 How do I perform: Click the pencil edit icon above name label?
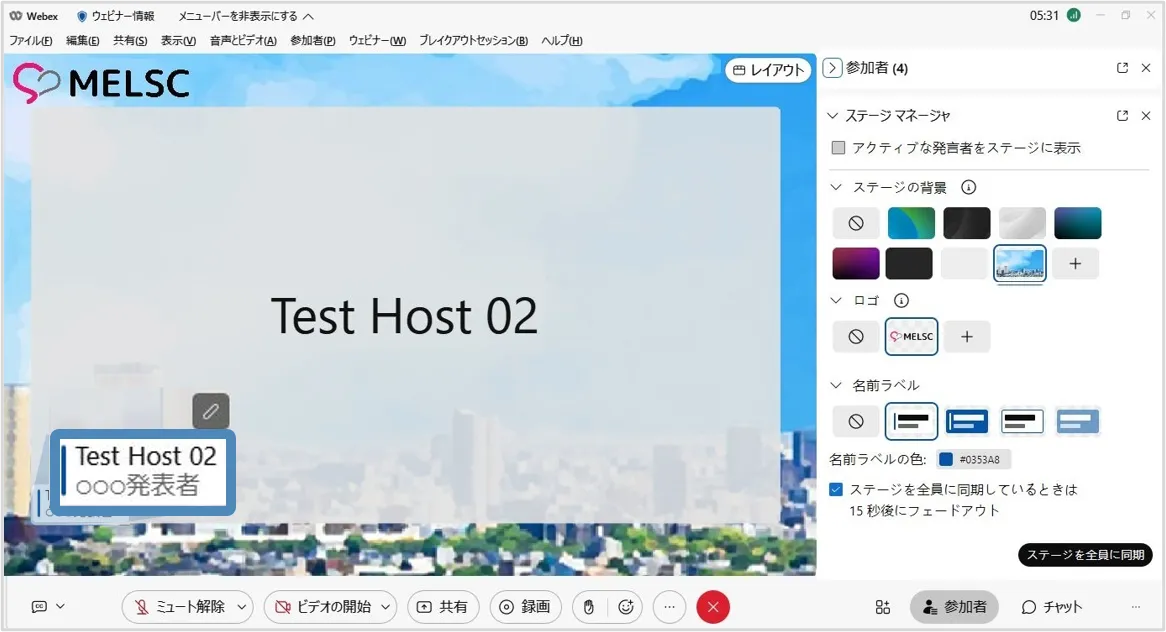tap(211, 411)
